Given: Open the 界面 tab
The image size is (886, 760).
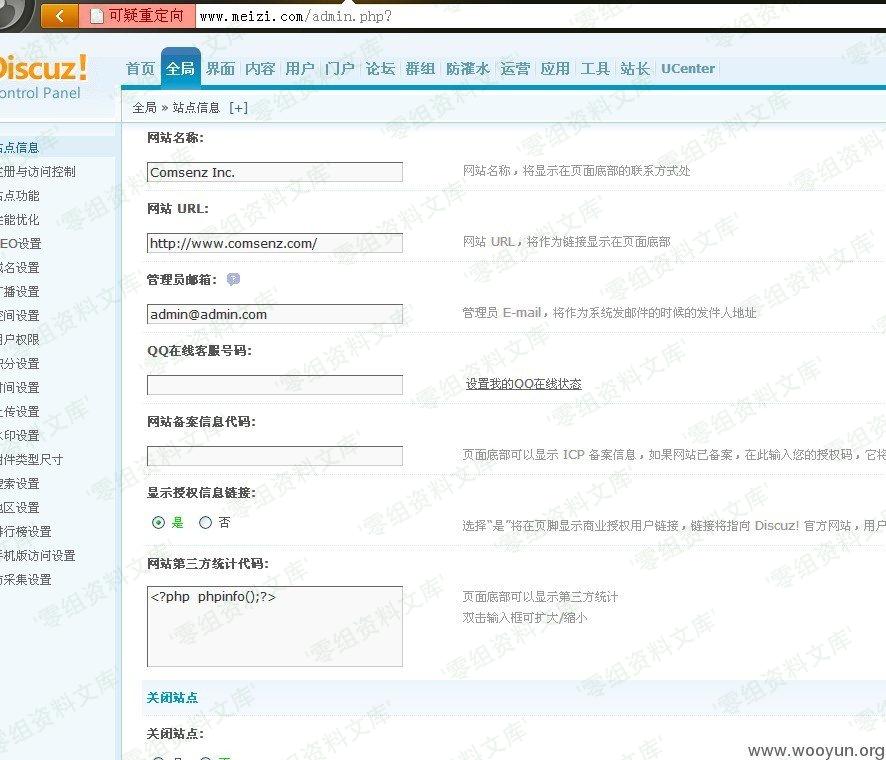Looking at the screenshot, I should pos(220,69).
